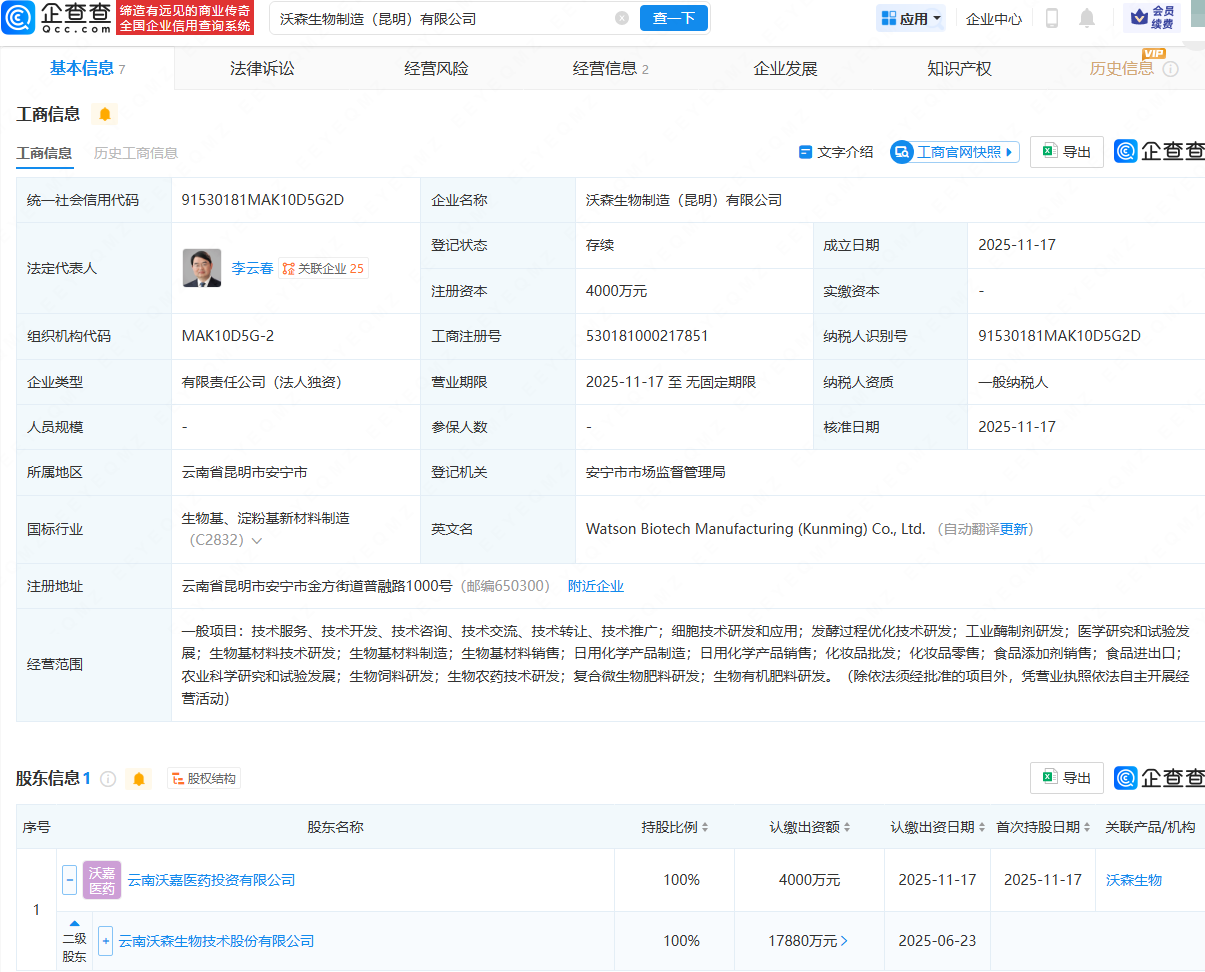Clear the search box with X icon

tap(622, 18)
